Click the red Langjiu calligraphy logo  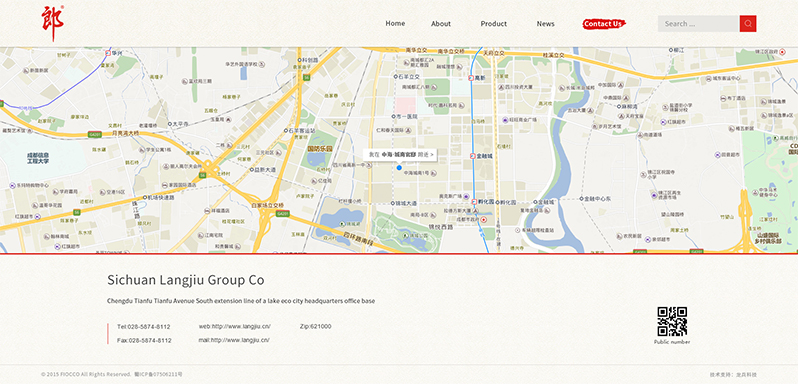pyautogui.click(x=52, y=23)
